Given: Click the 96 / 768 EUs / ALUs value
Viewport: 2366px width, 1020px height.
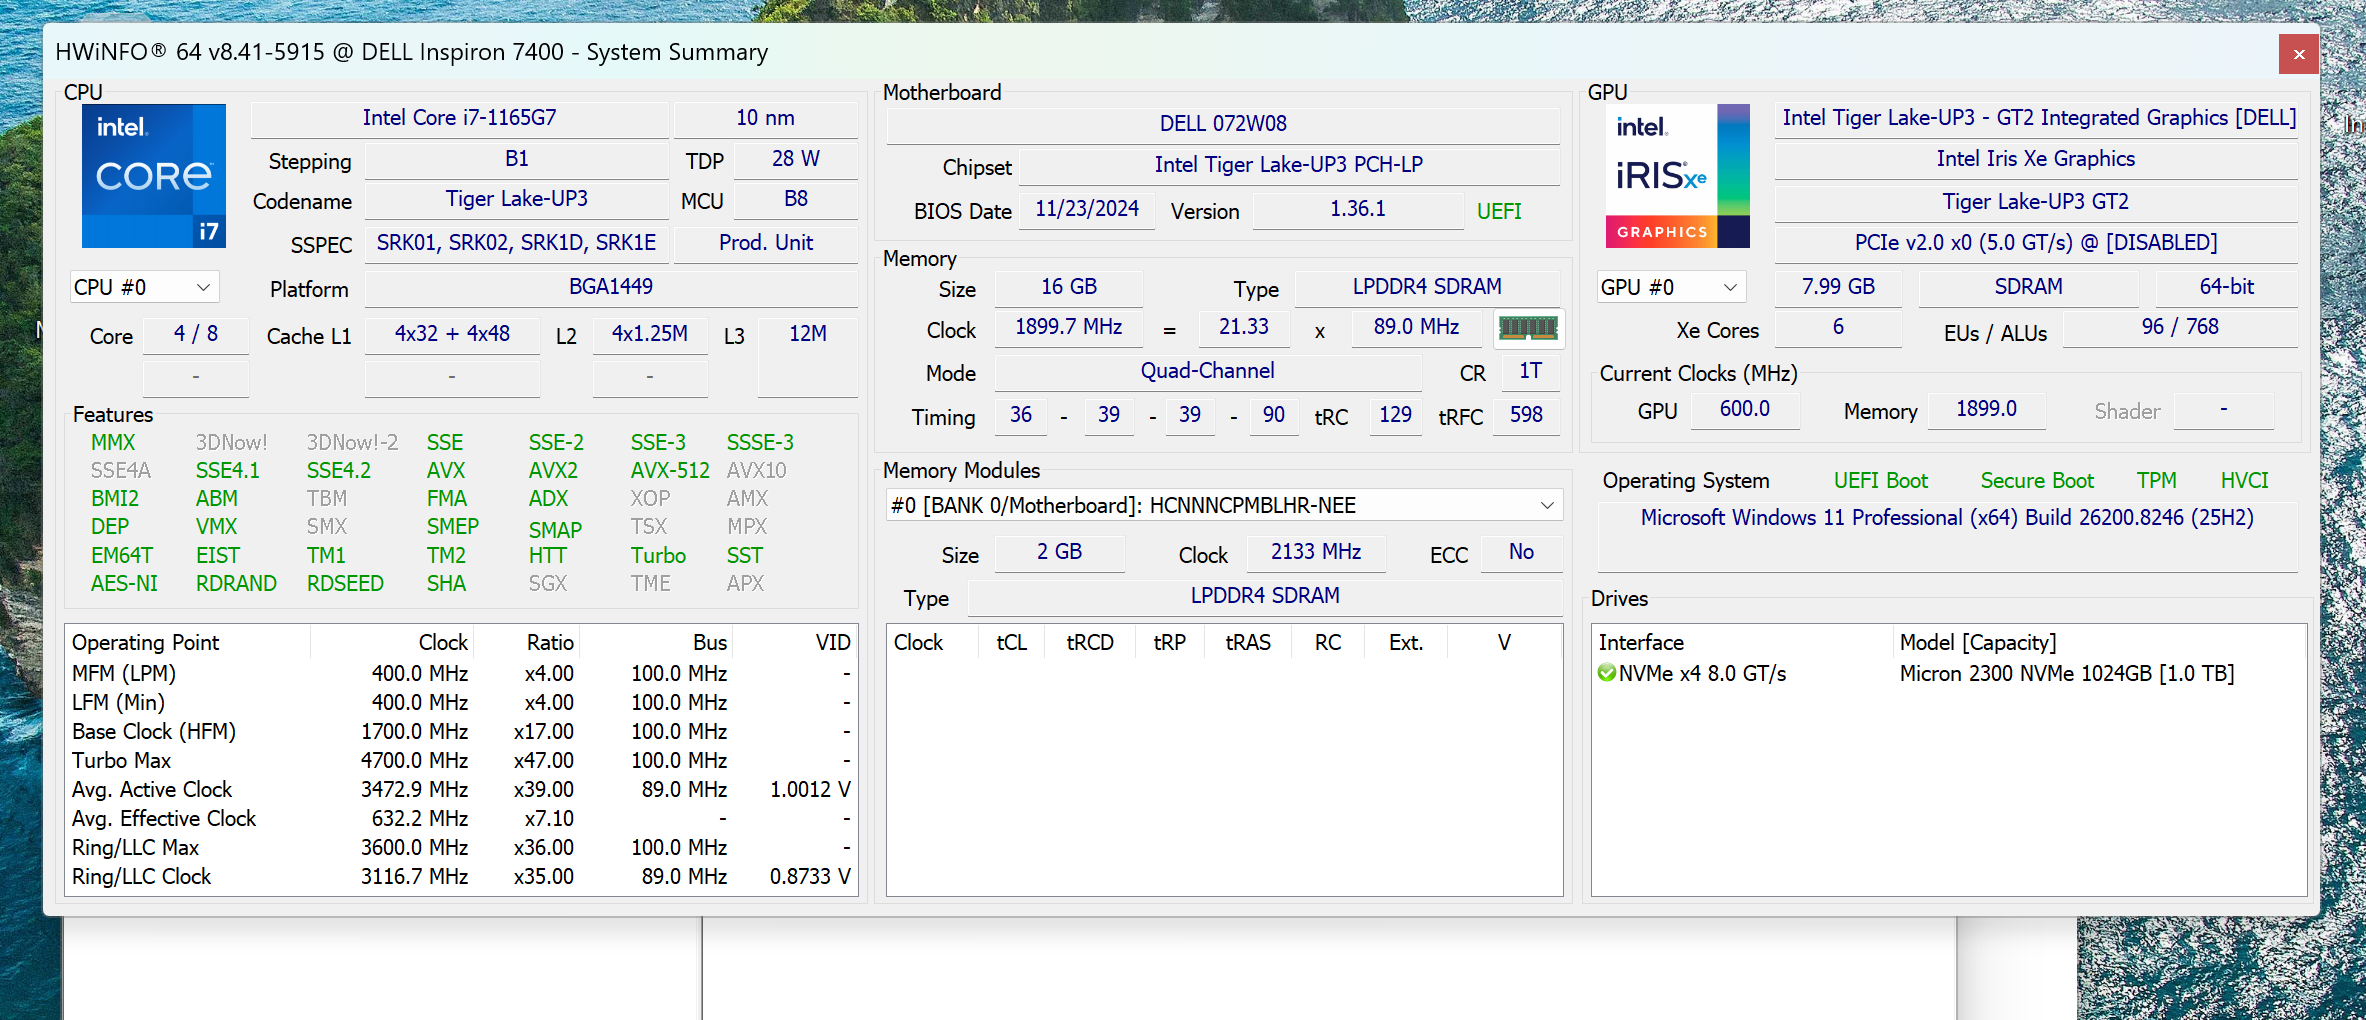Looking at the screenshot, I should pos(2180,327).
